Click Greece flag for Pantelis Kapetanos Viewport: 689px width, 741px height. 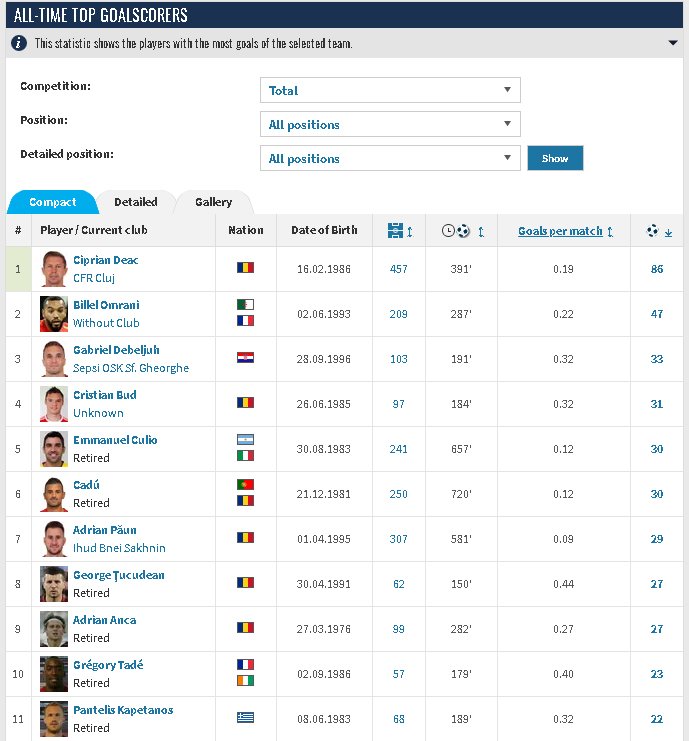tap(245, 718)
